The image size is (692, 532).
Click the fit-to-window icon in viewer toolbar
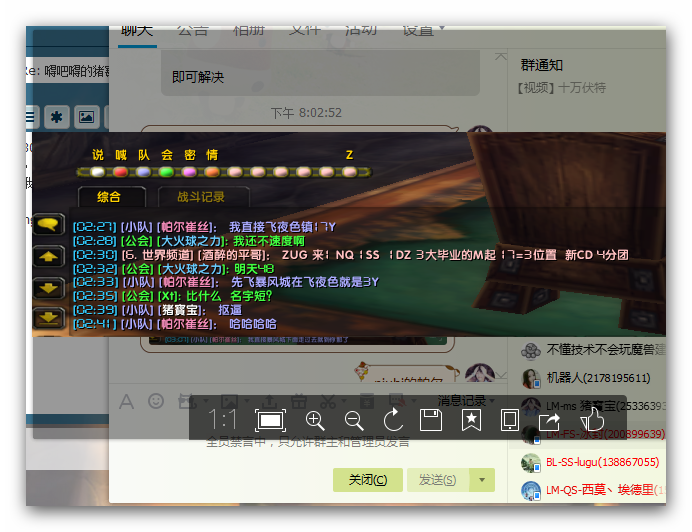[269, 420]
